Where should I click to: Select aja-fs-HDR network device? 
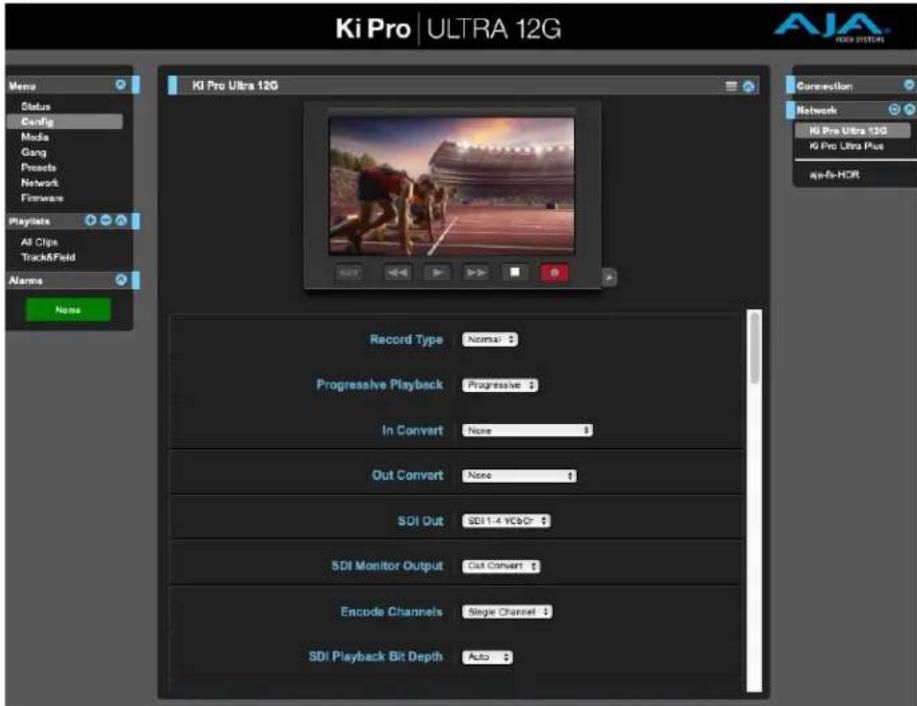pyautogui.click(x=835, y=174)
